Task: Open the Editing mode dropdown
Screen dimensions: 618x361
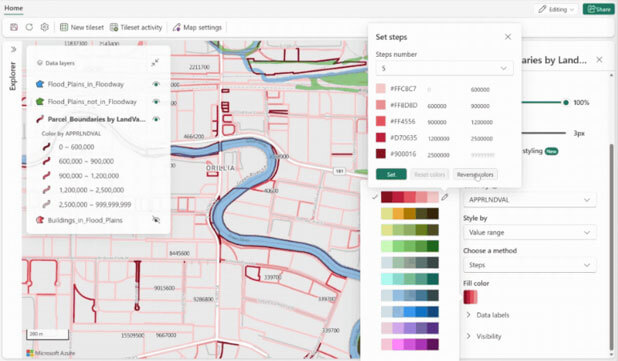Action: click(556, 9)
